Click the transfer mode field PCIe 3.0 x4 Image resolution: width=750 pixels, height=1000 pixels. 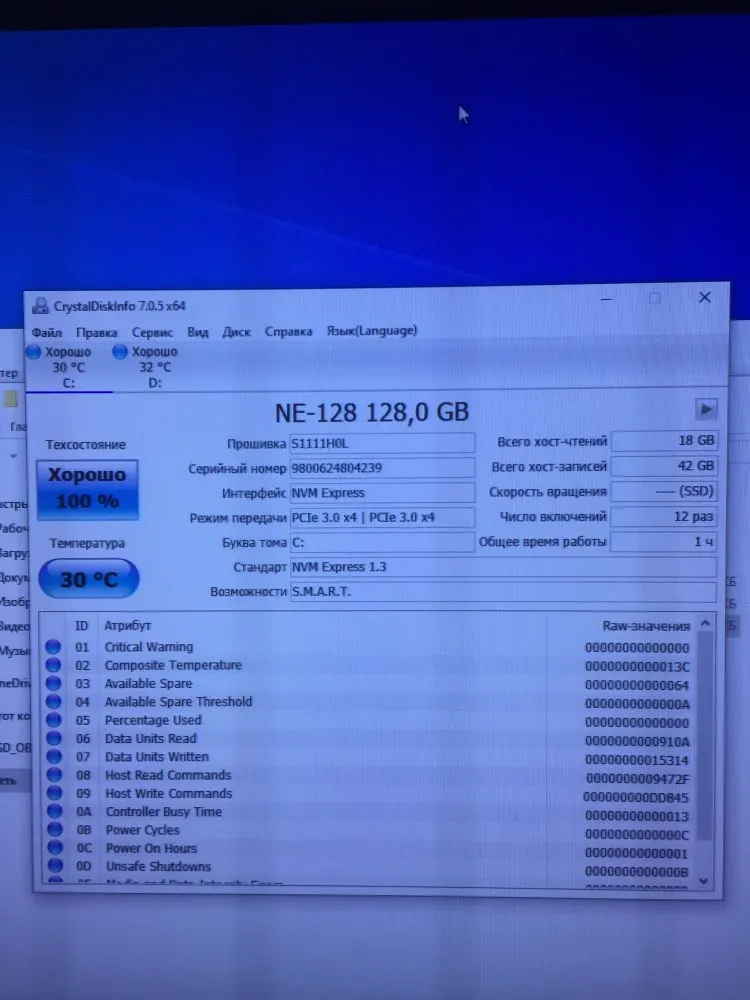pyautogui.click(x=382, y=517)
